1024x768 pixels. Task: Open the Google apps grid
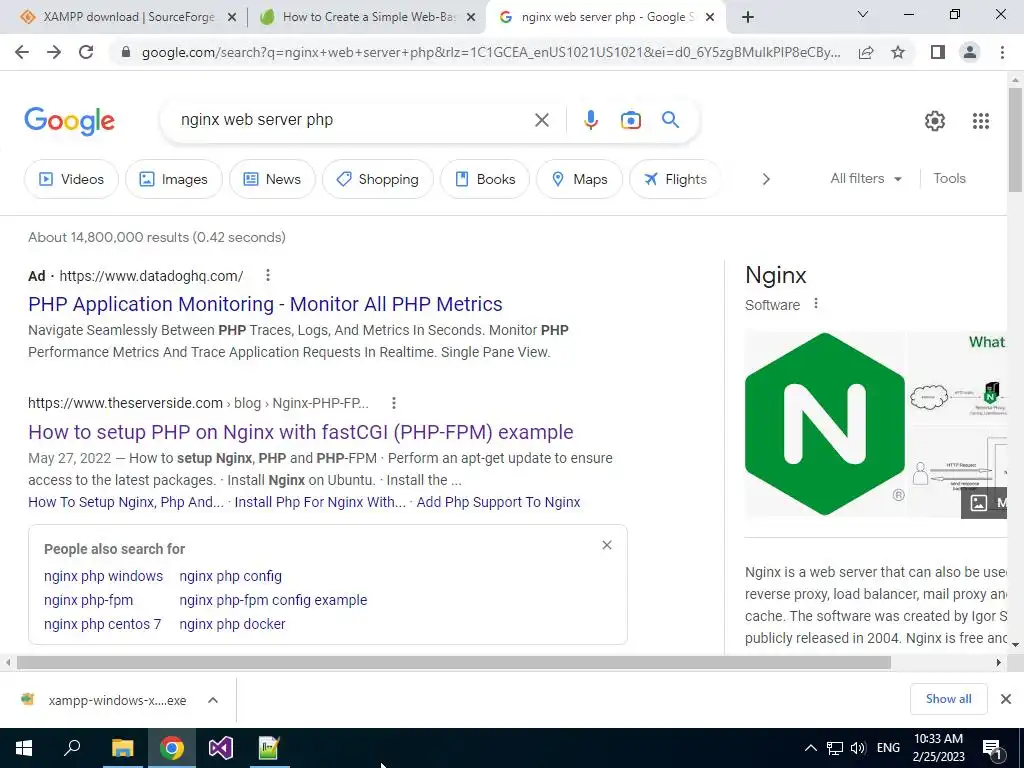980,121
